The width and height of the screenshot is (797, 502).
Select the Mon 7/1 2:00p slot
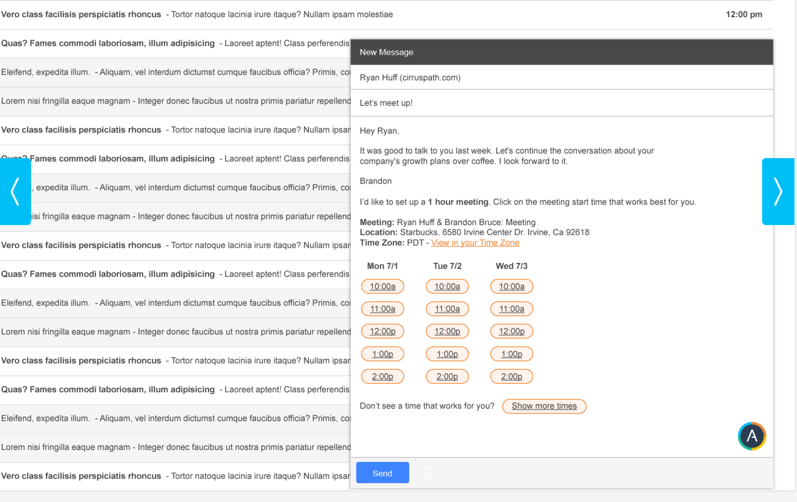pyautogui.click(x=382, y=377)
